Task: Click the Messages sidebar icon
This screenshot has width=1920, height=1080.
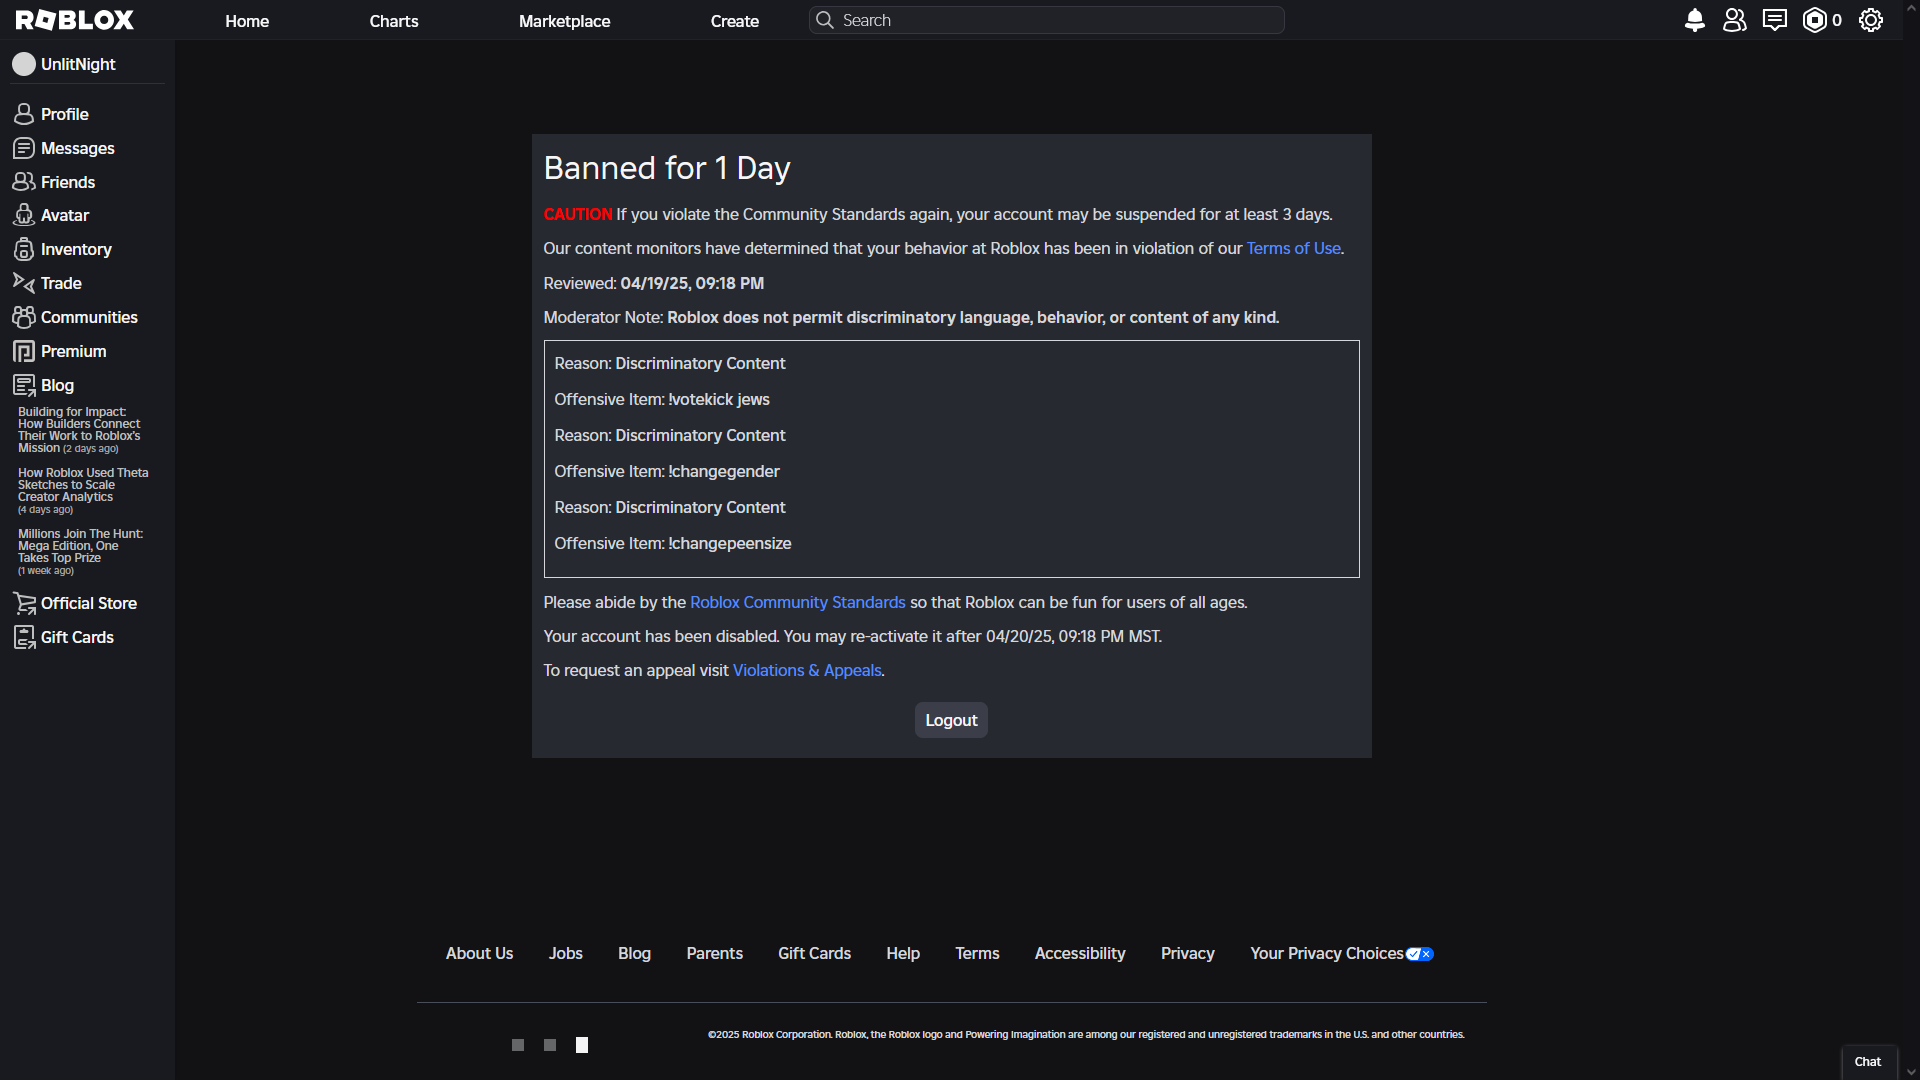Action: (x=24, y=148)
